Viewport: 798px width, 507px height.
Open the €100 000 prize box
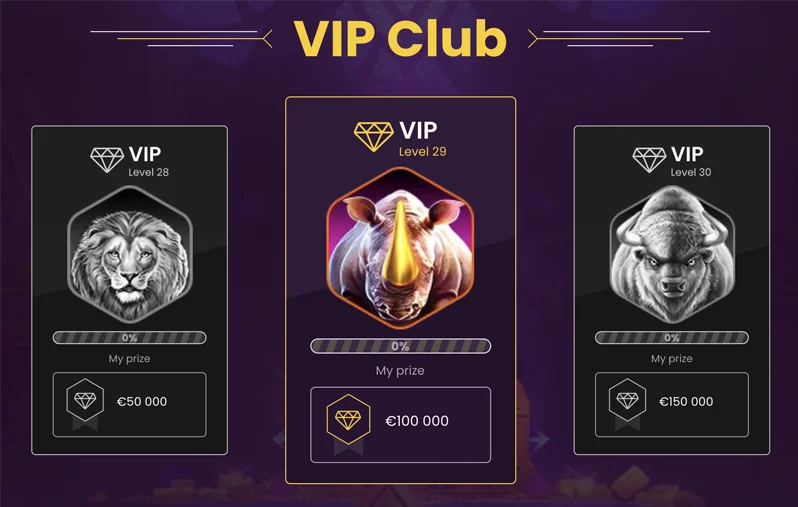point(401,425)
